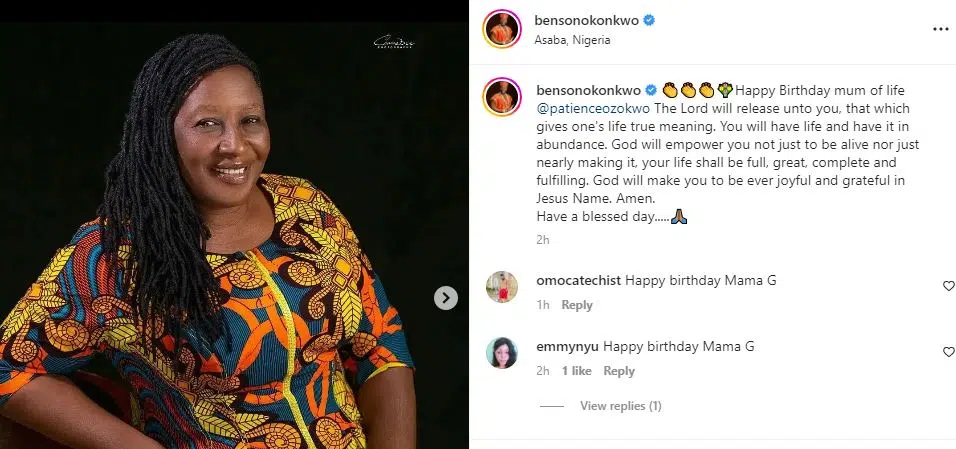Like emmynyu's comment with the heart
The image size is (956, 449).
tap(948, 352)
